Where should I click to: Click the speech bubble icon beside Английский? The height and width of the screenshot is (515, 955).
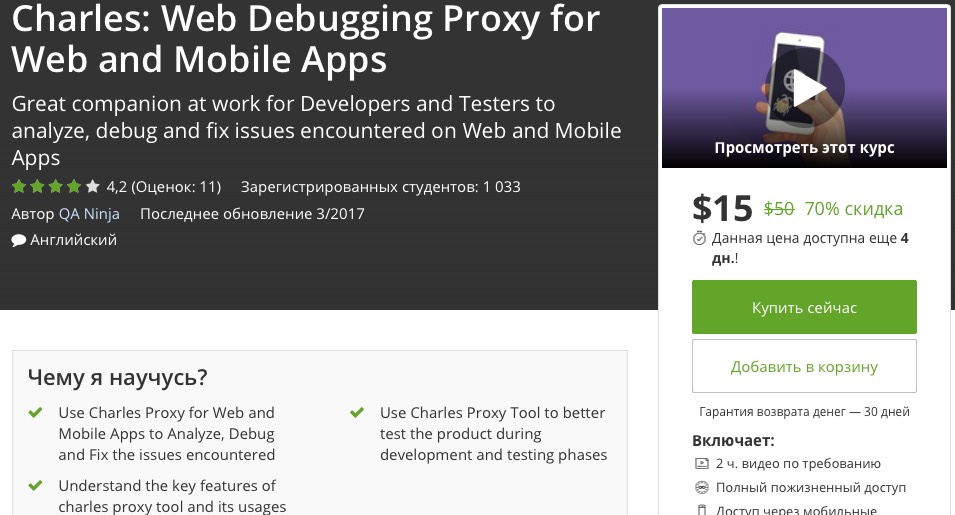click(18, 241)
